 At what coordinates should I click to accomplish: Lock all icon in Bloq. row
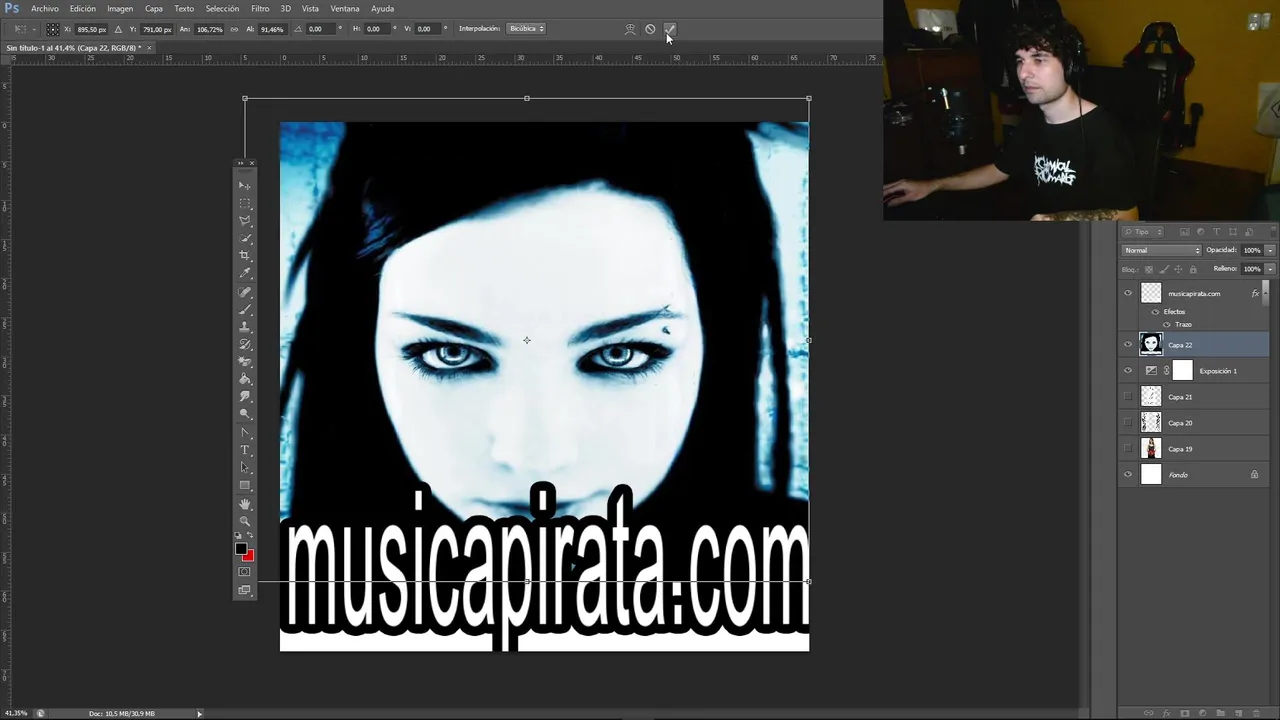point(1193,269)
